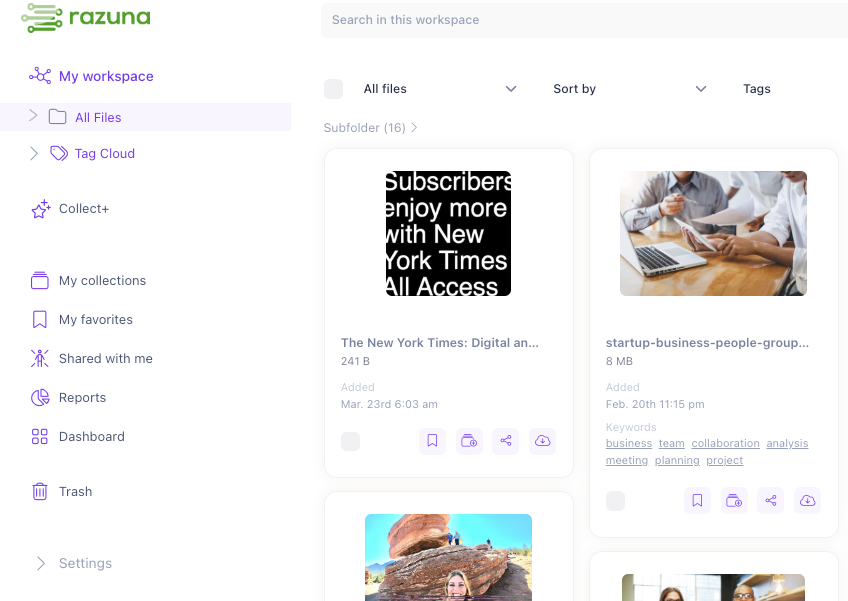
Task: Open the Settings menu label
Action: (x=85, y=563)
